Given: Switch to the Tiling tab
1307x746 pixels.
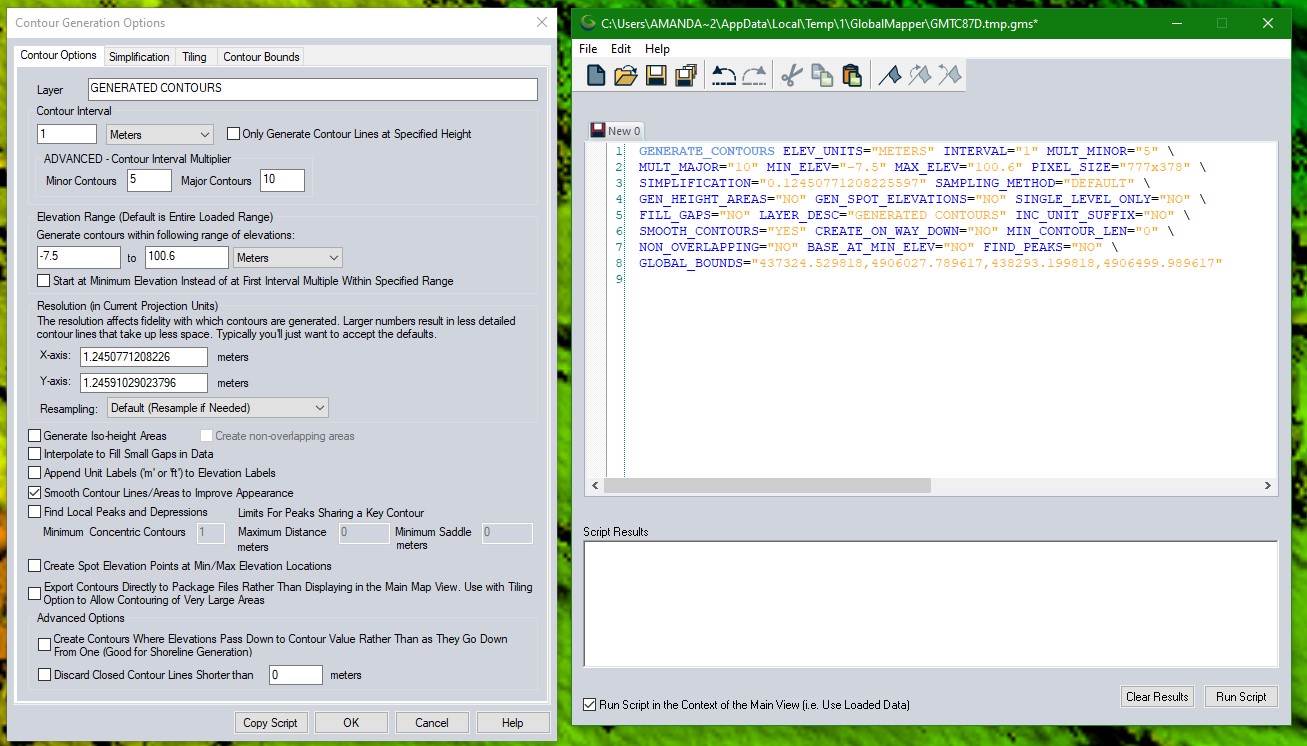Looking at the screenshot, I should pos(194,57).
